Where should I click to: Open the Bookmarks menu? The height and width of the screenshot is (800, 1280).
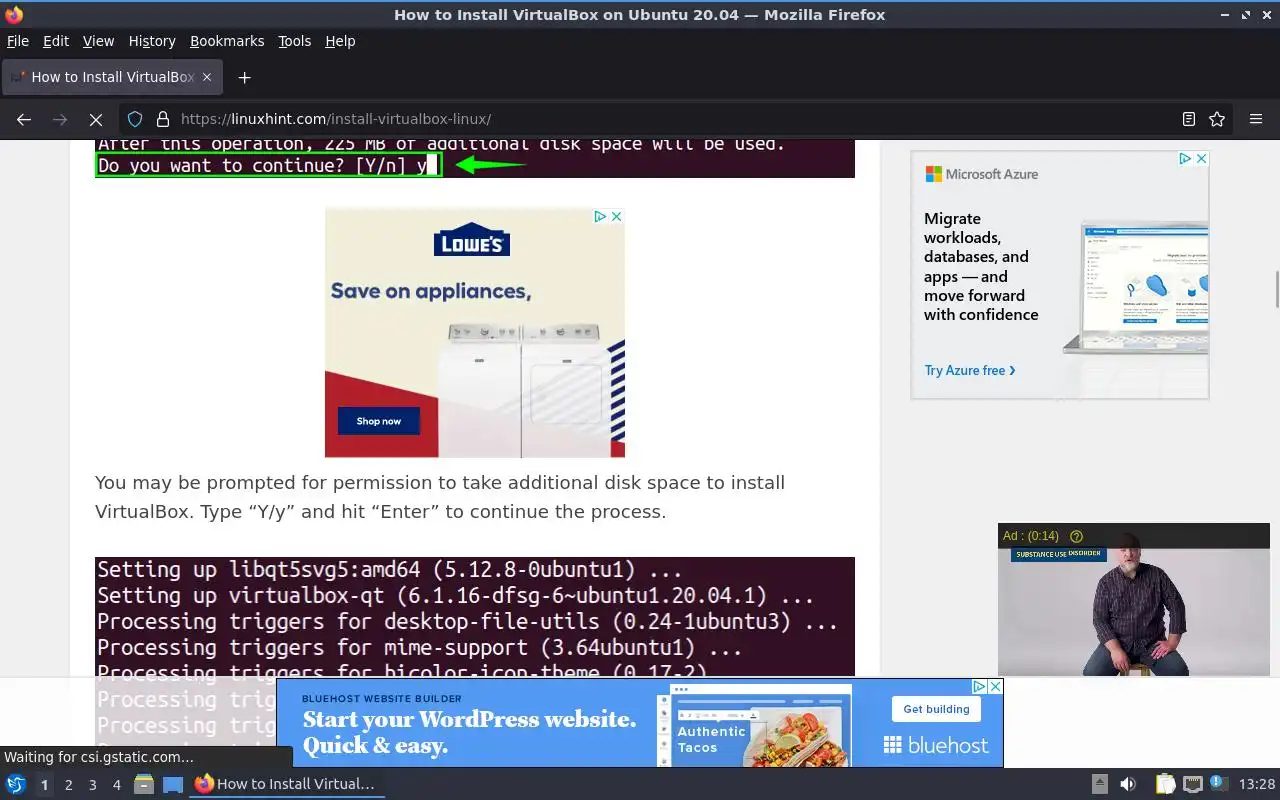[227, 41]
